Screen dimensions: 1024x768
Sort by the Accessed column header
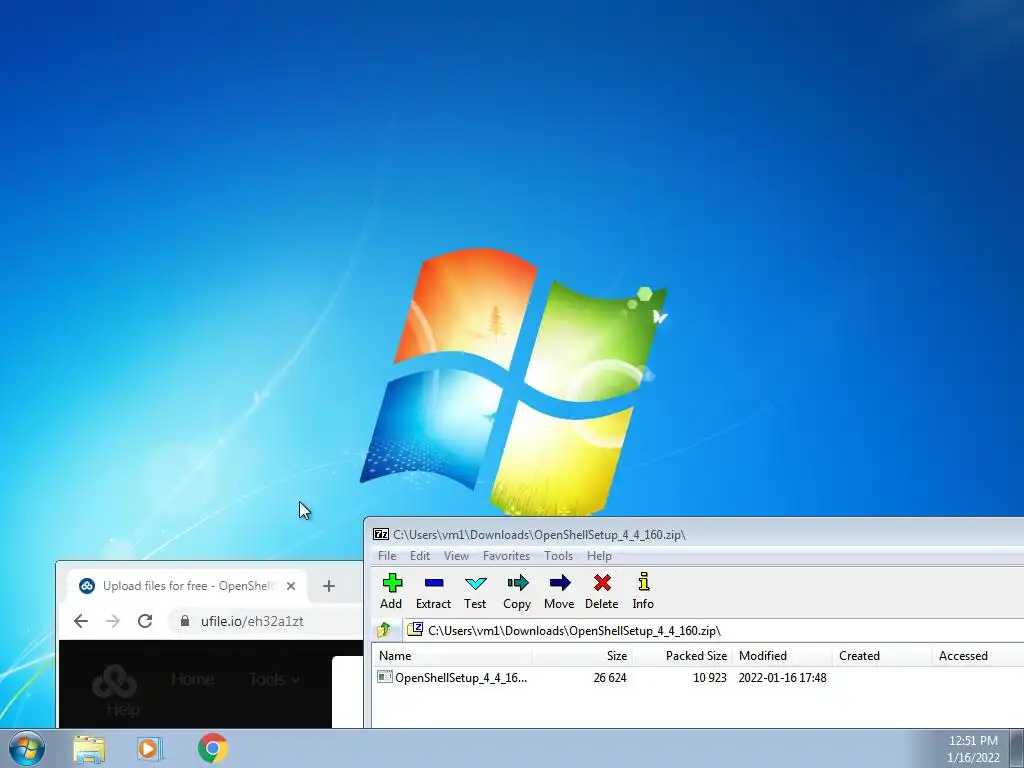point(978,656)
